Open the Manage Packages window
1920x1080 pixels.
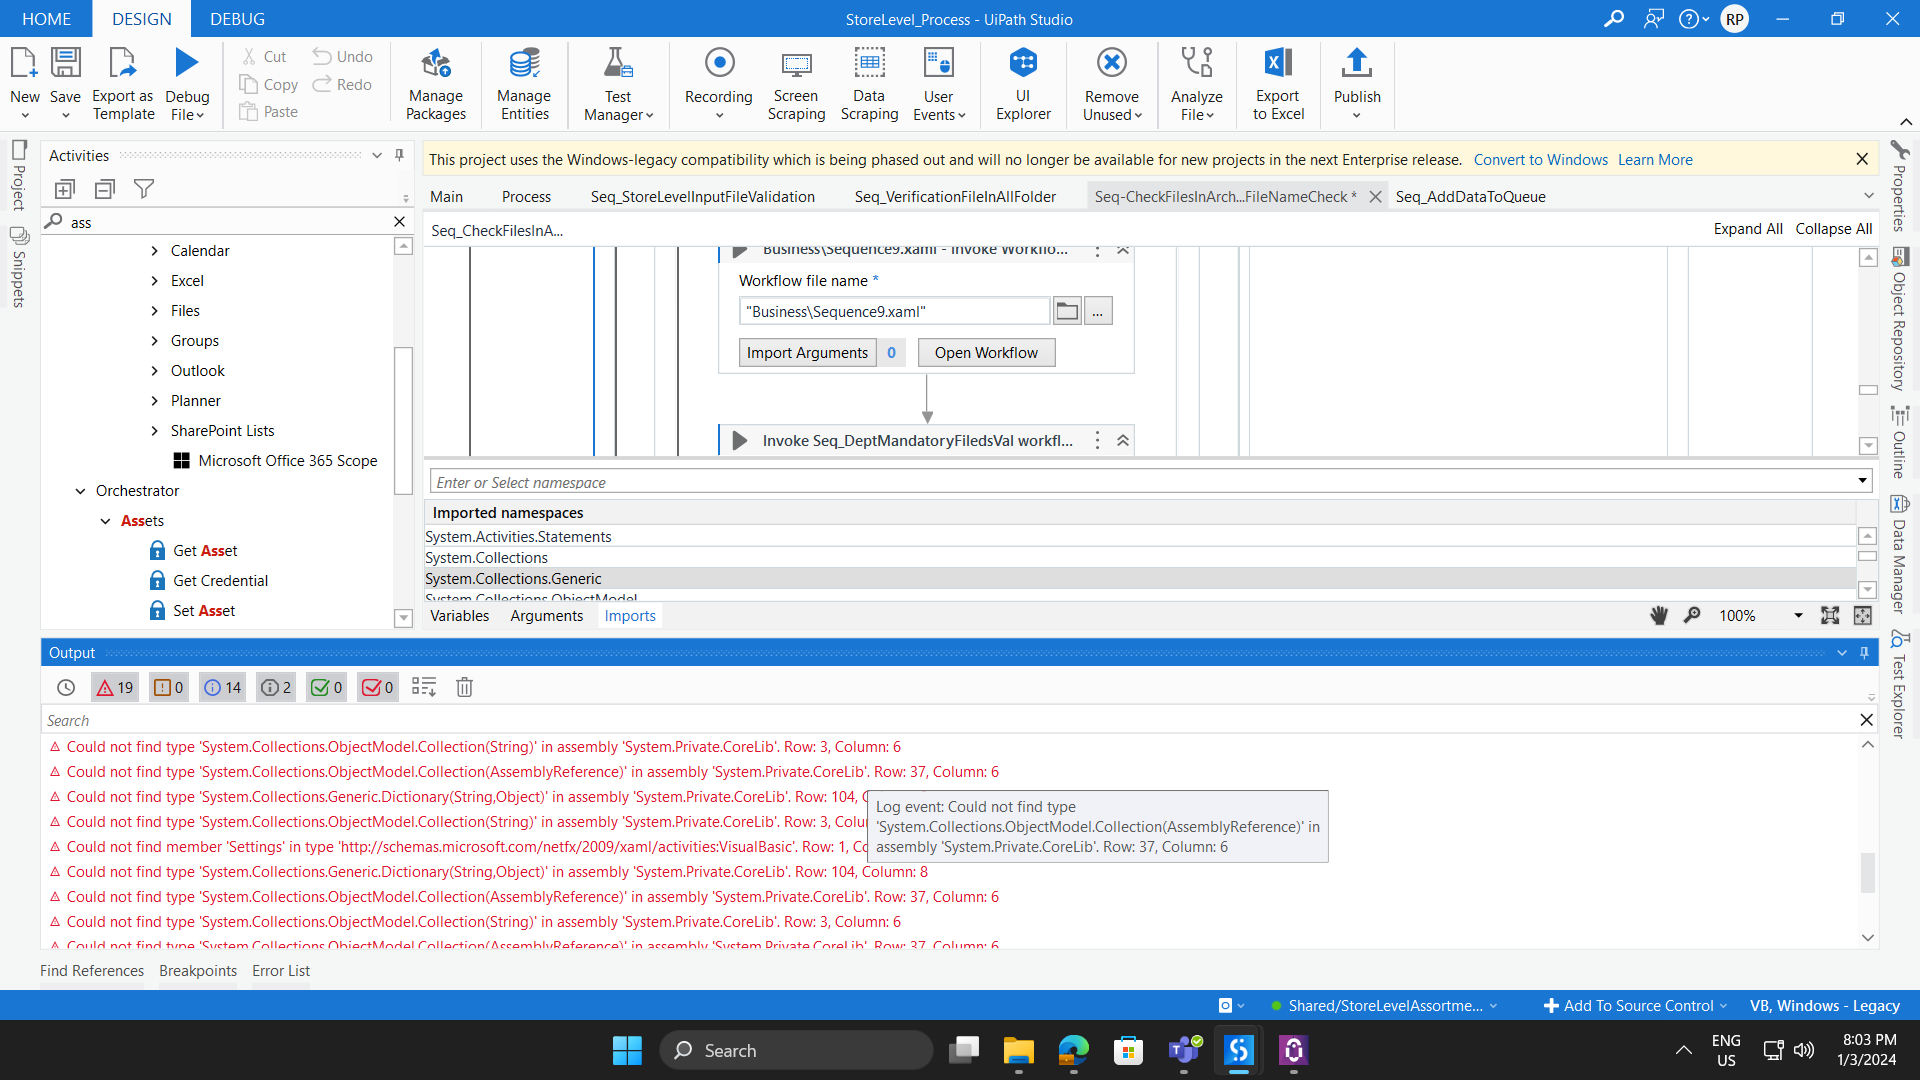tap(435, 84)
